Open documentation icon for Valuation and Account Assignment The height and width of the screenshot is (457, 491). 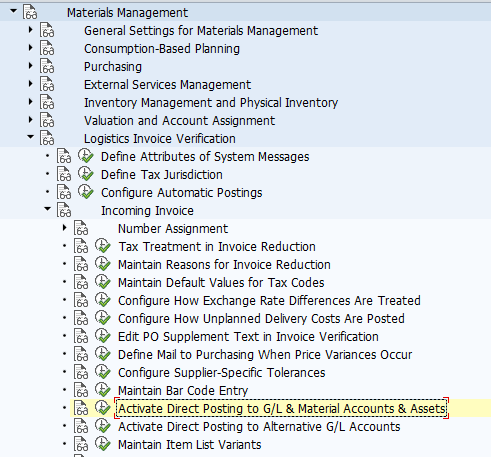tap(47, 120)
